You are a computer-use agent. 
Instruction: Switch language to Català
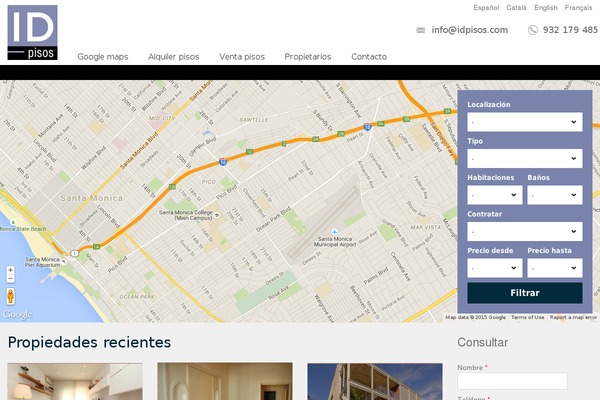coord(517,8)
